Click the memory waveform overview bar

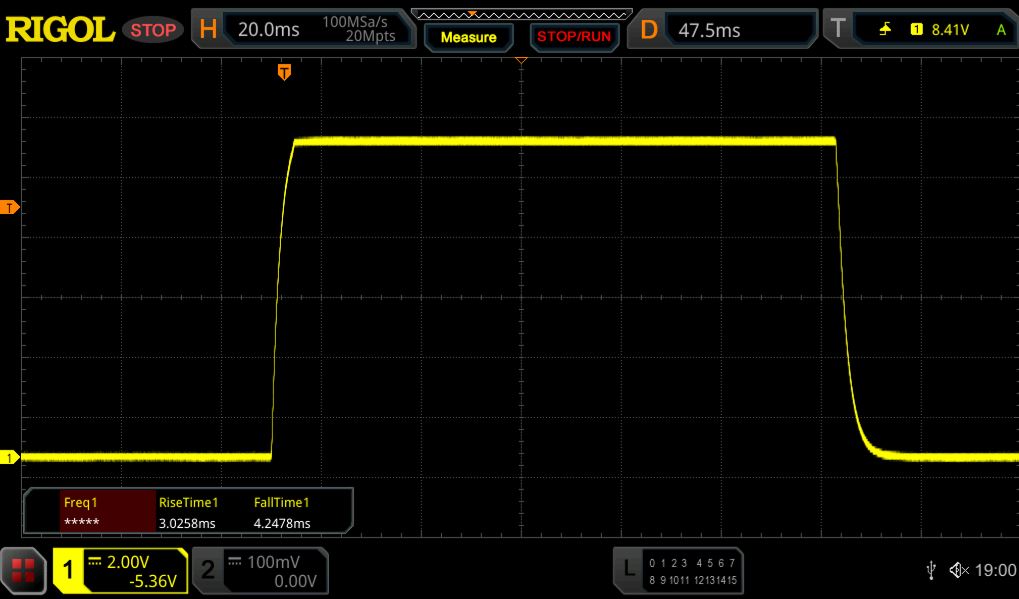click(x=520, y=15)
